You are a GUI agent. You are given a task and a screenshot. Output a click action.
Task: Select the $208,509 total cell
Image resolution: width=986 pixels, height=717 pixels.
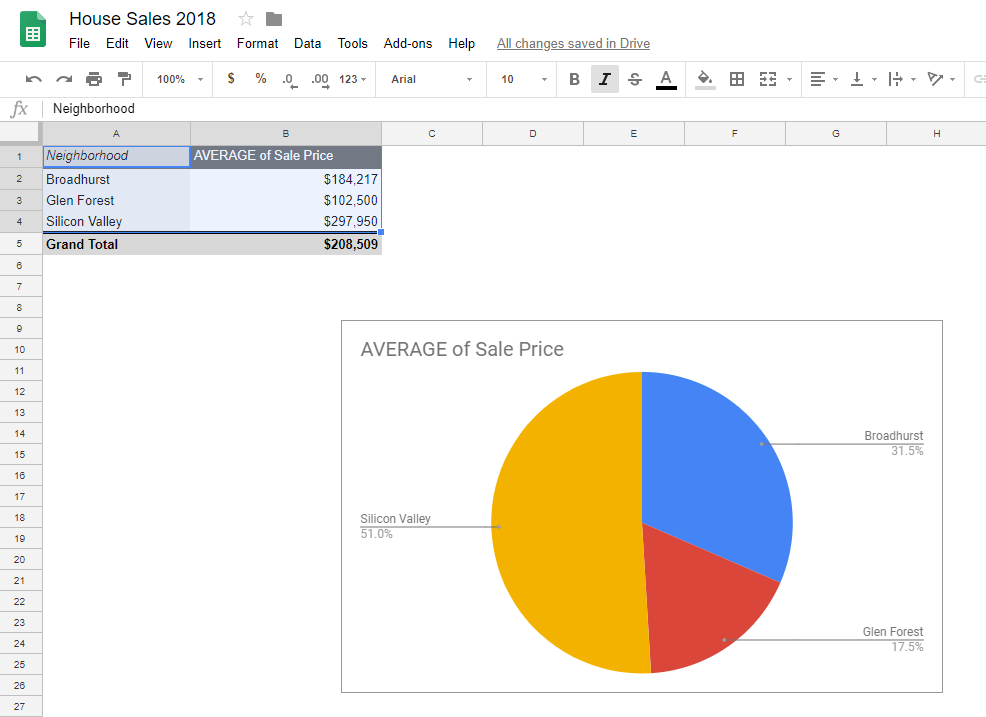tap(286, 244)
